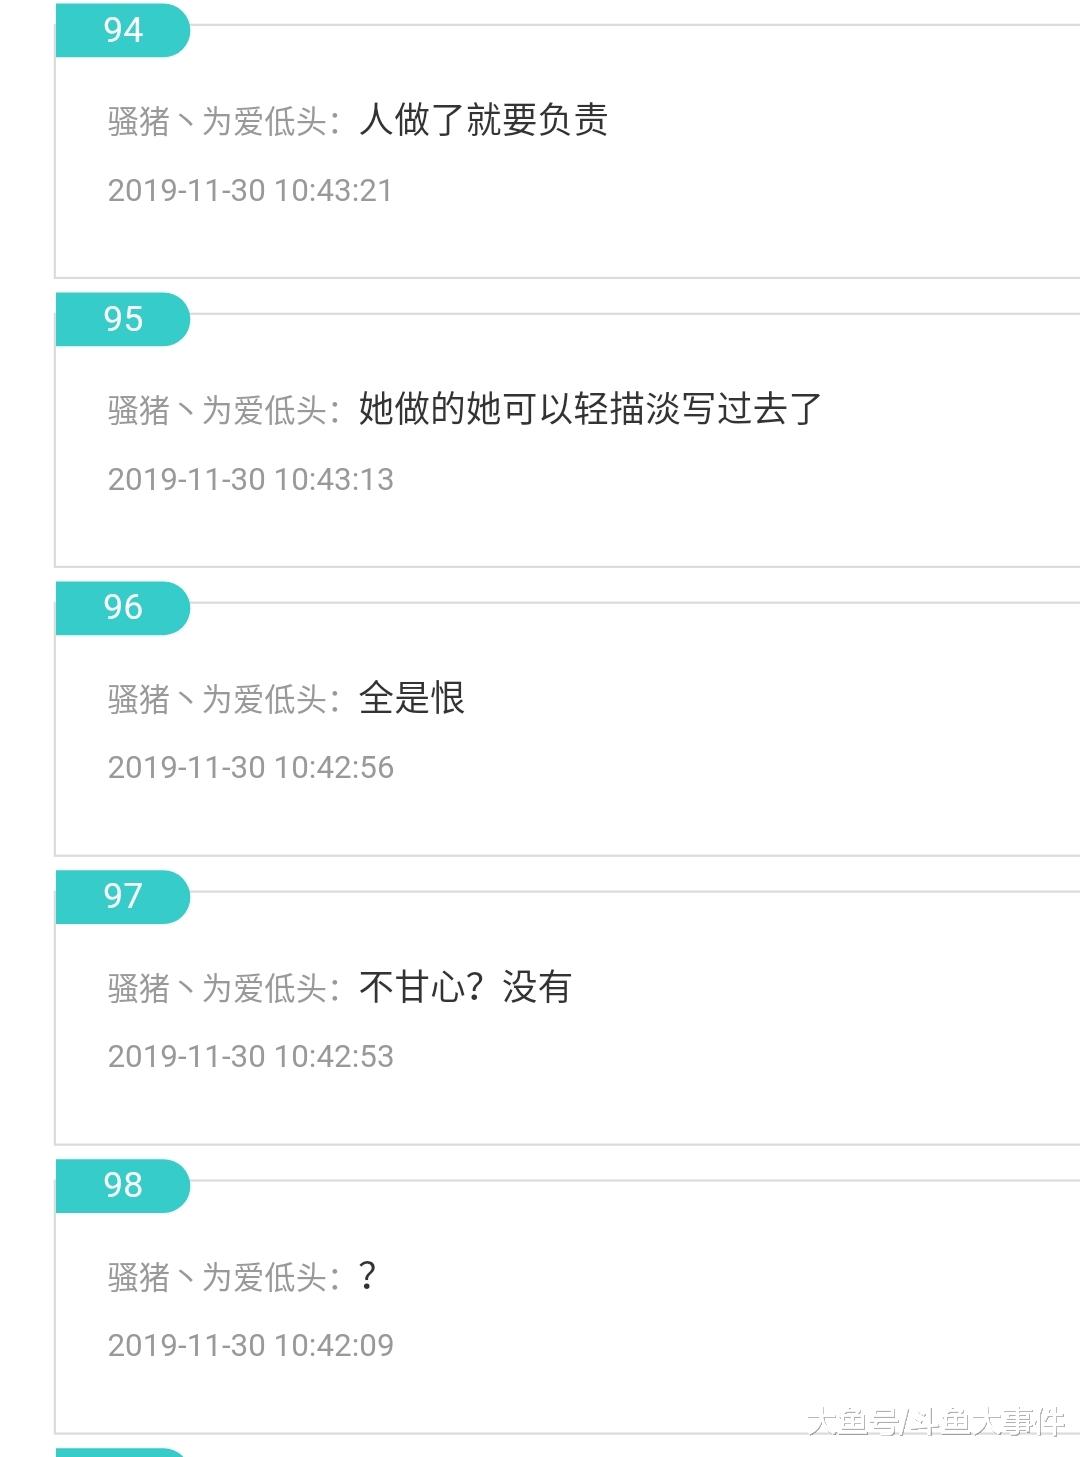1080x1457 pixels.
Task: Click the timestamp 2019-11-30 10:43:21
Action: tap(250, 191)
